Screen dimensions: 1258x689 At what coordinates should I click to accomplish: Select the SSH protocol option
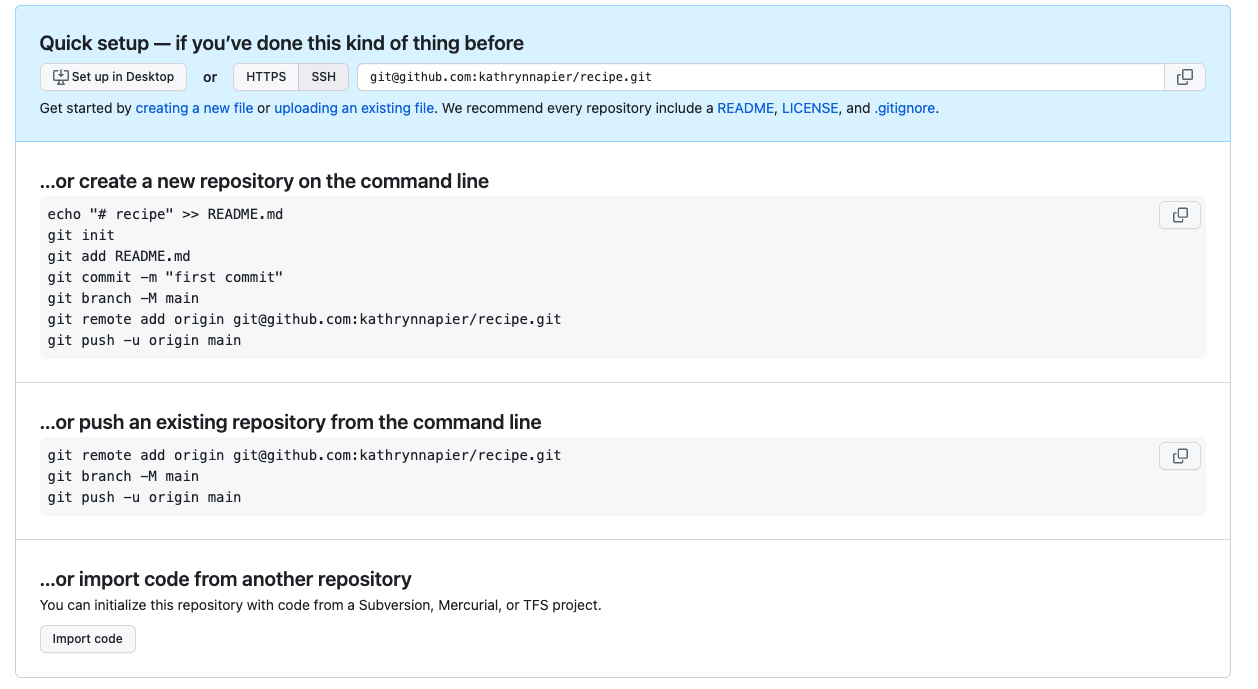[x=324, y=77]
